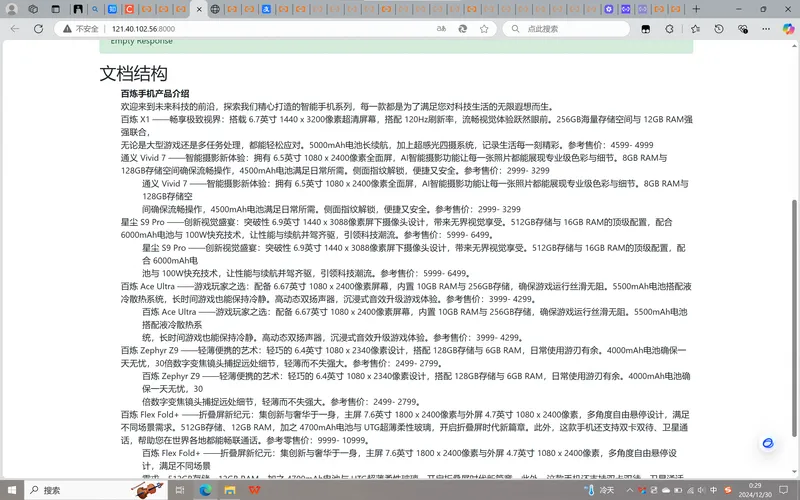Switch to the magnifier search tab
This screenshot has width=800, height=500.
point(95,9)
